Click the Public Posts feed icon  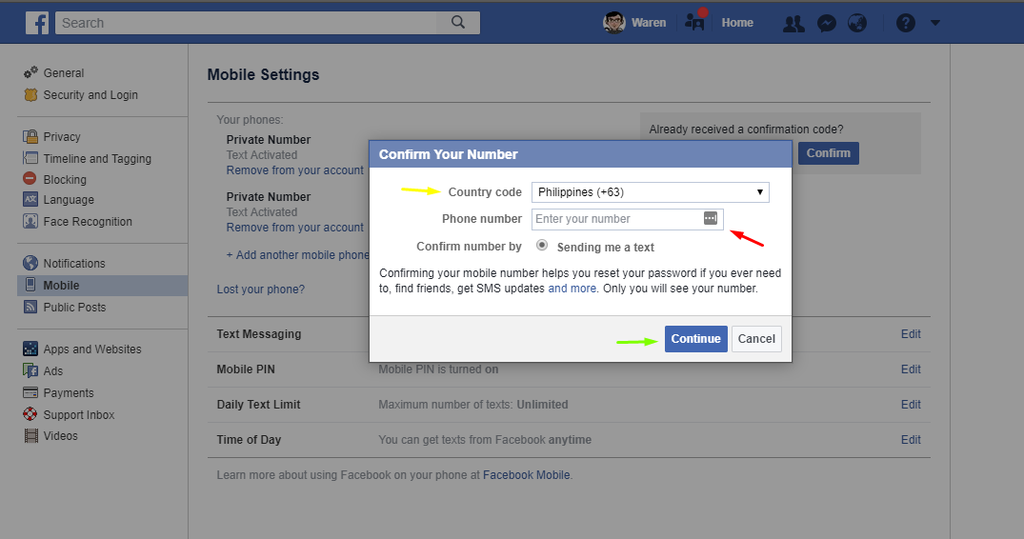tap(31, 306)
